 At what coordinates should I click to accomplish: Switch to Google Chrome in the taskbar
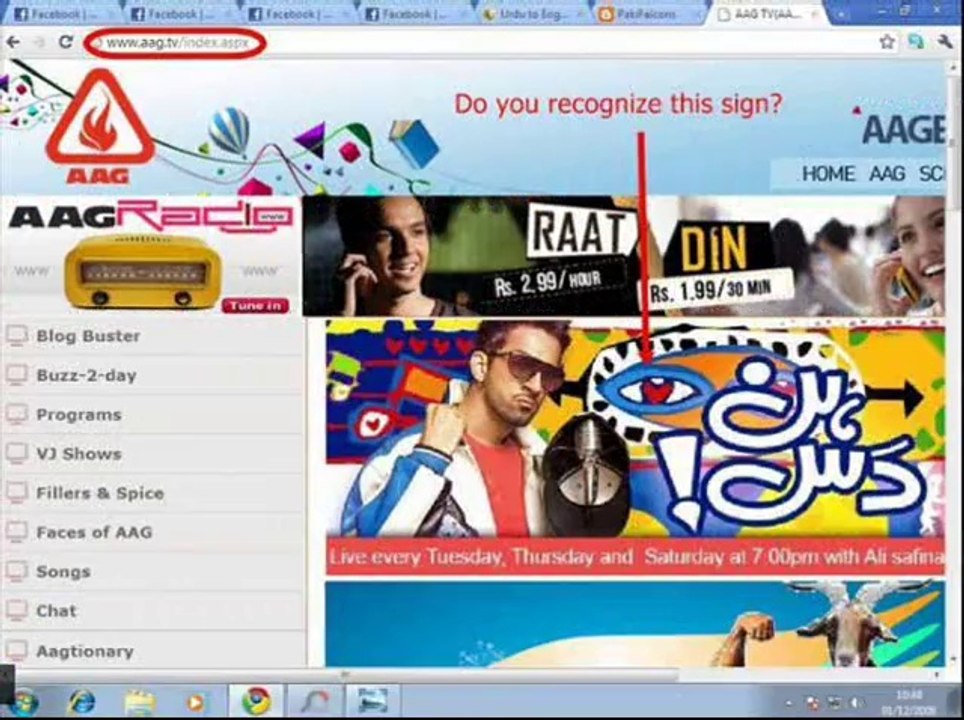(x=256, y=702)
